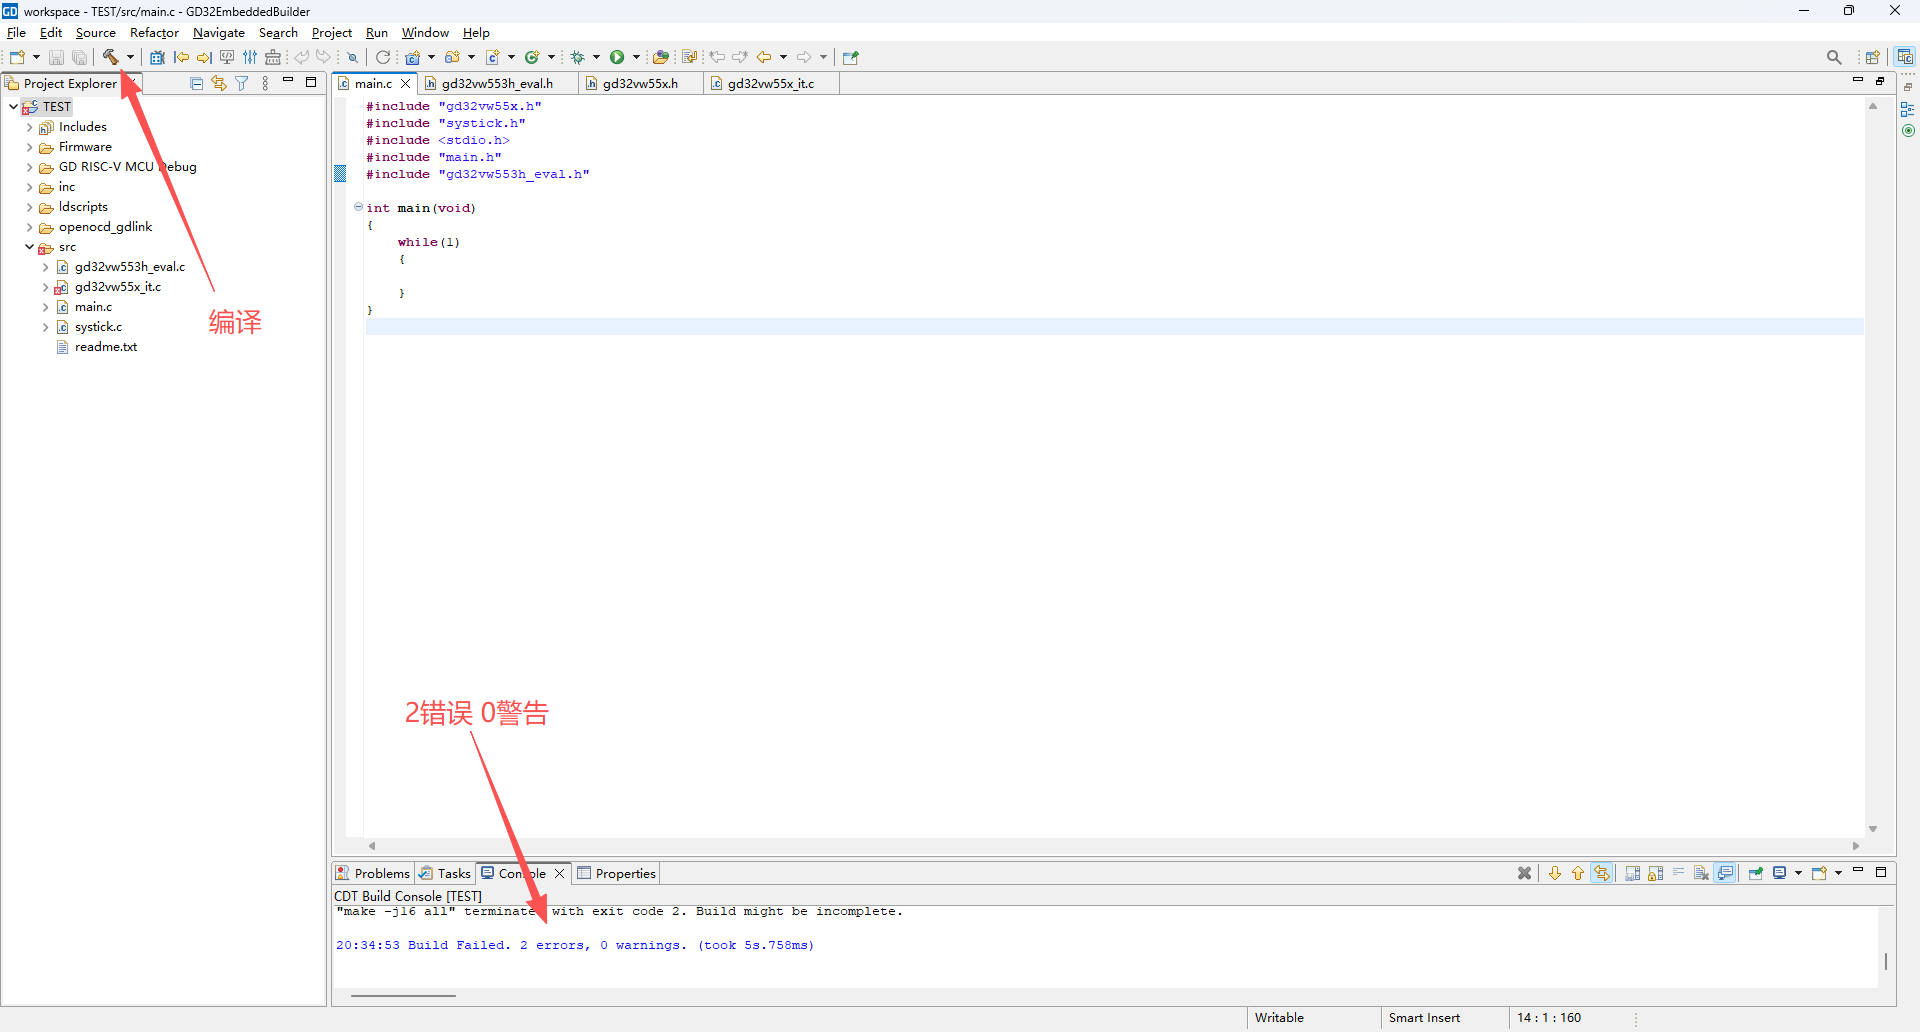Clear the console with the X icon
The height and width of the screenshot is (1032, 1920).
(x=1524, y=873)
